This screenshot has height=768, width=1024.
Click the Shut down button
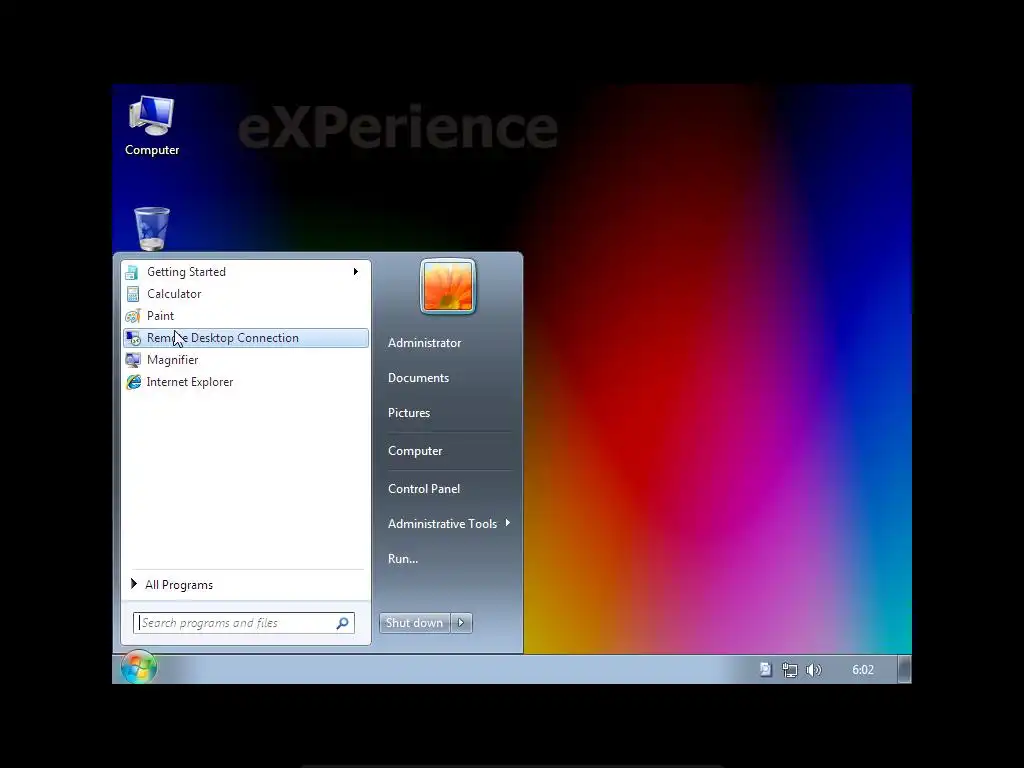415,623
